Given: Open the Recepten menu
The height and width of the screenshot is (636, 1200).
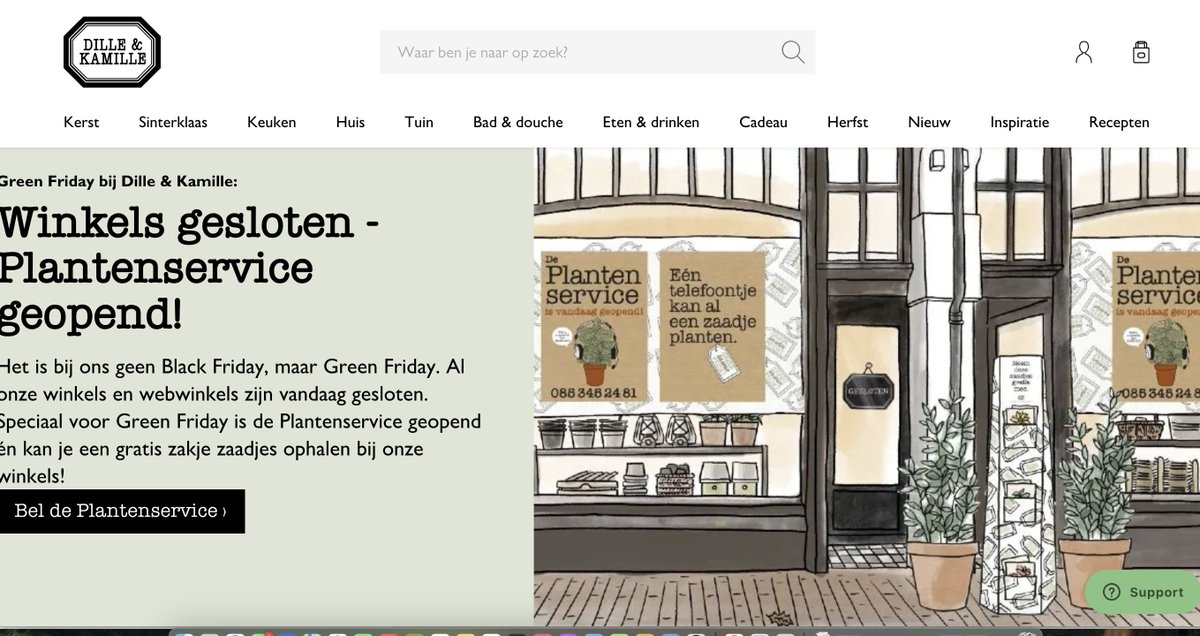Looking at the screenshot, I should click(1119, 122).
